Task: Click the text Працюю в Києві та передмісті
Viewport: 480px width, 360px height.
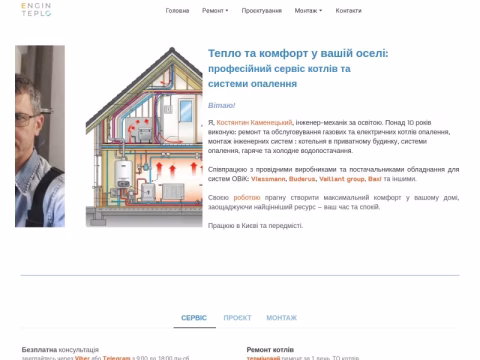Action: click(x=256, y=226)
